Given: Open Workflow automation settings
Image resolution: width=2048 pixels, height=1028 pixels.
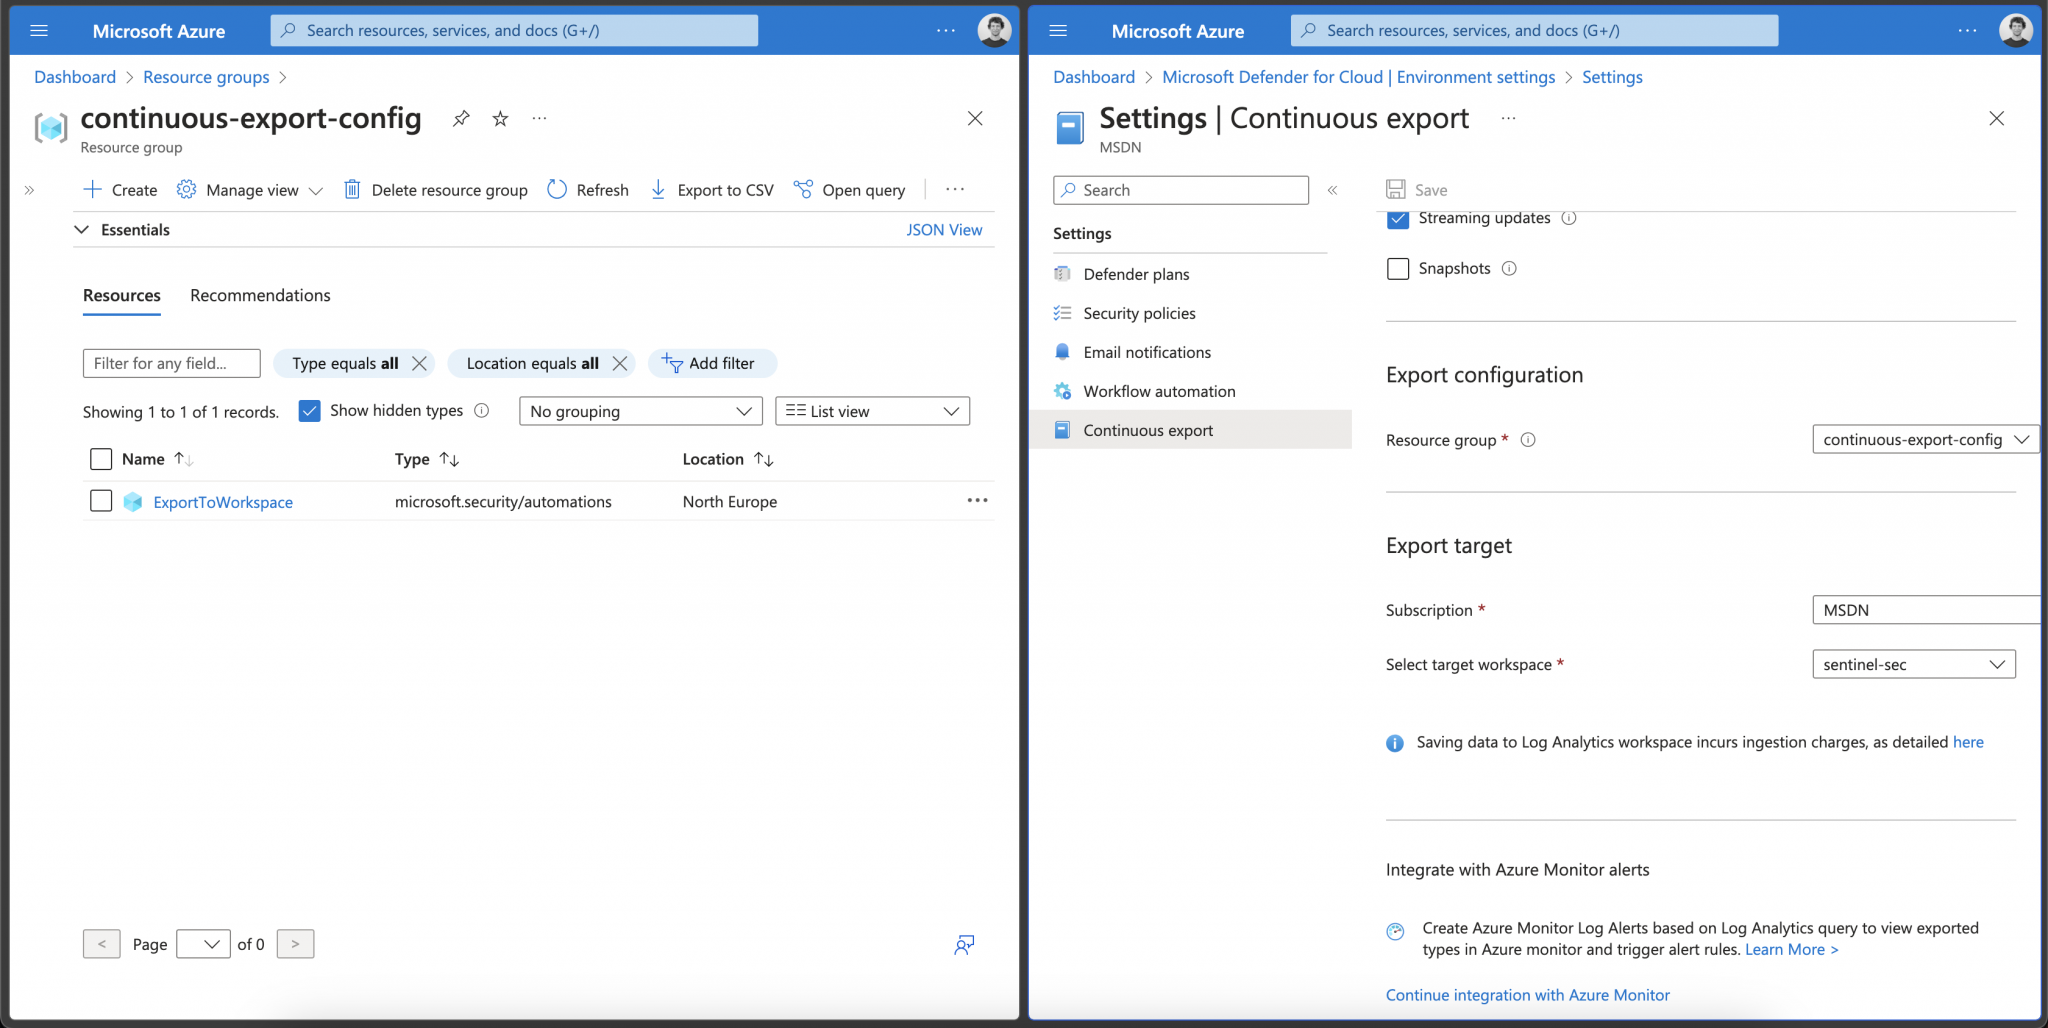Looking at the screenshot, I should 1159,390.
